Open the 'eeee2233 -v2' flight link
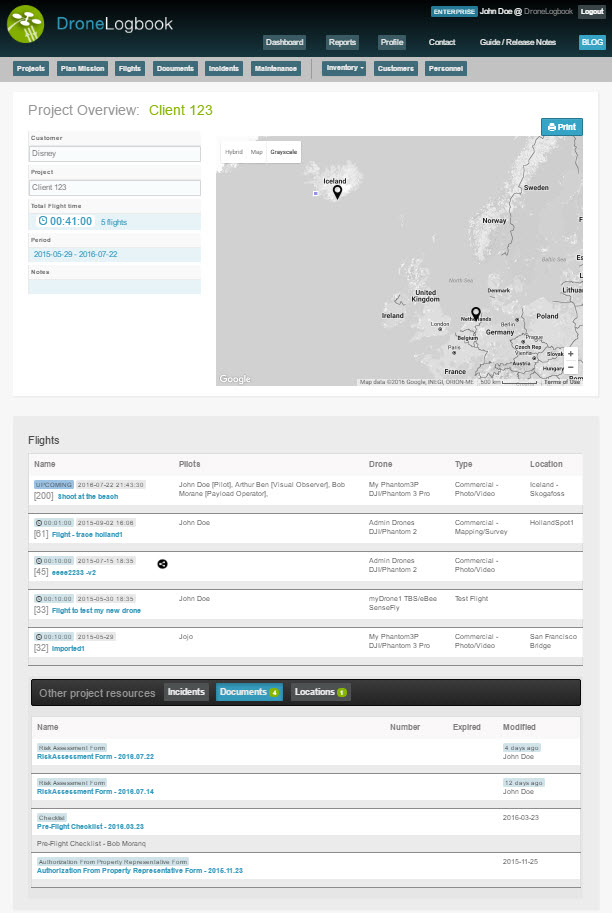Screen dimensions: 612x913 pyautogui.click(x=74, y=573)
